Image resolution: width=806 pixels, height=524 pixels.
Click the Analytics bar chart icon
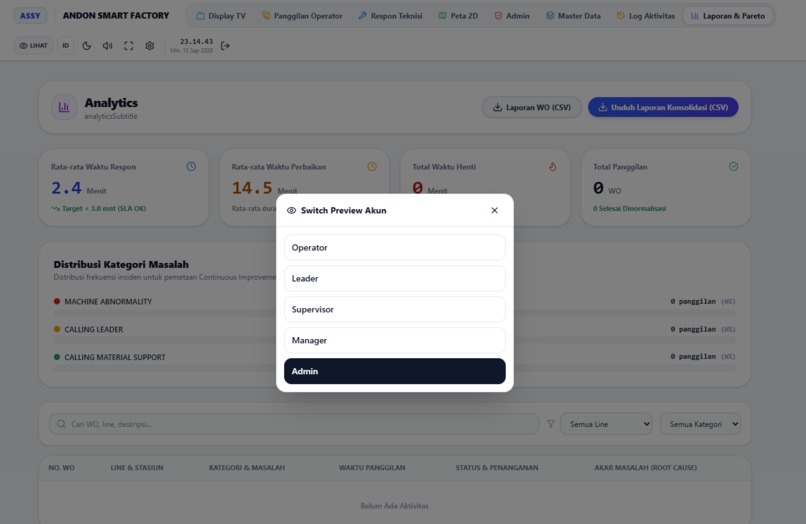(x=64, y=107)
